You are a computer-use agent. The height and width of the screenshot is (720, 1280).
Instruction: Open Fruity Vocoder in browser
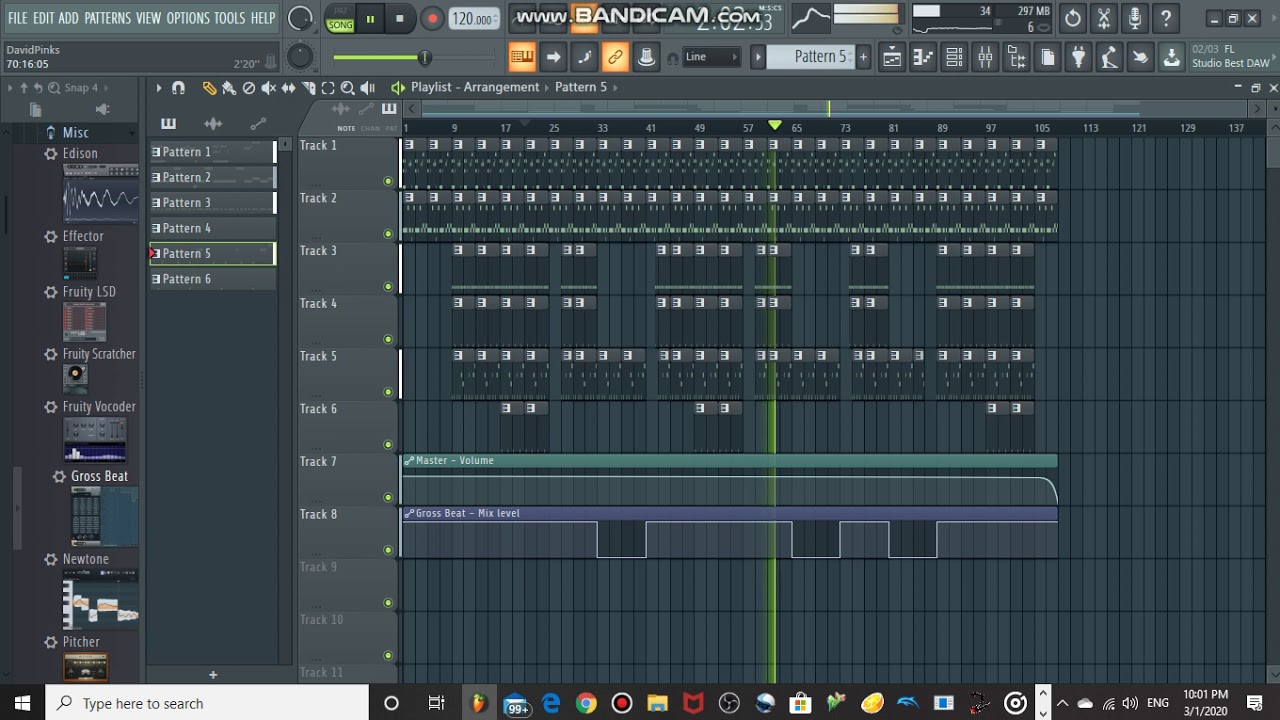(99, 407)
